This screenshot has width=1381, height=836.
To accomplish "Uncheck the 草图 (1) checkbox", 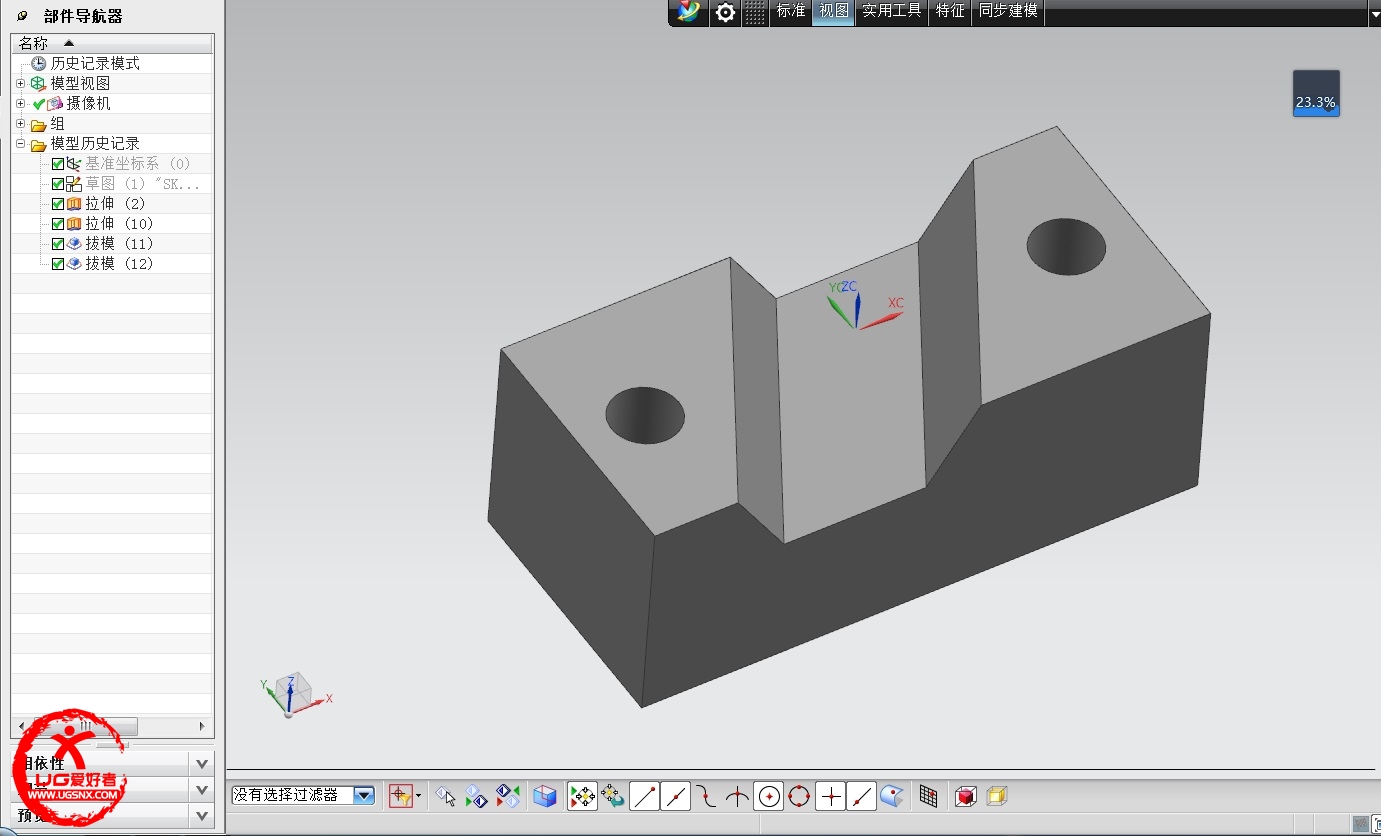I will pos(58,184).
